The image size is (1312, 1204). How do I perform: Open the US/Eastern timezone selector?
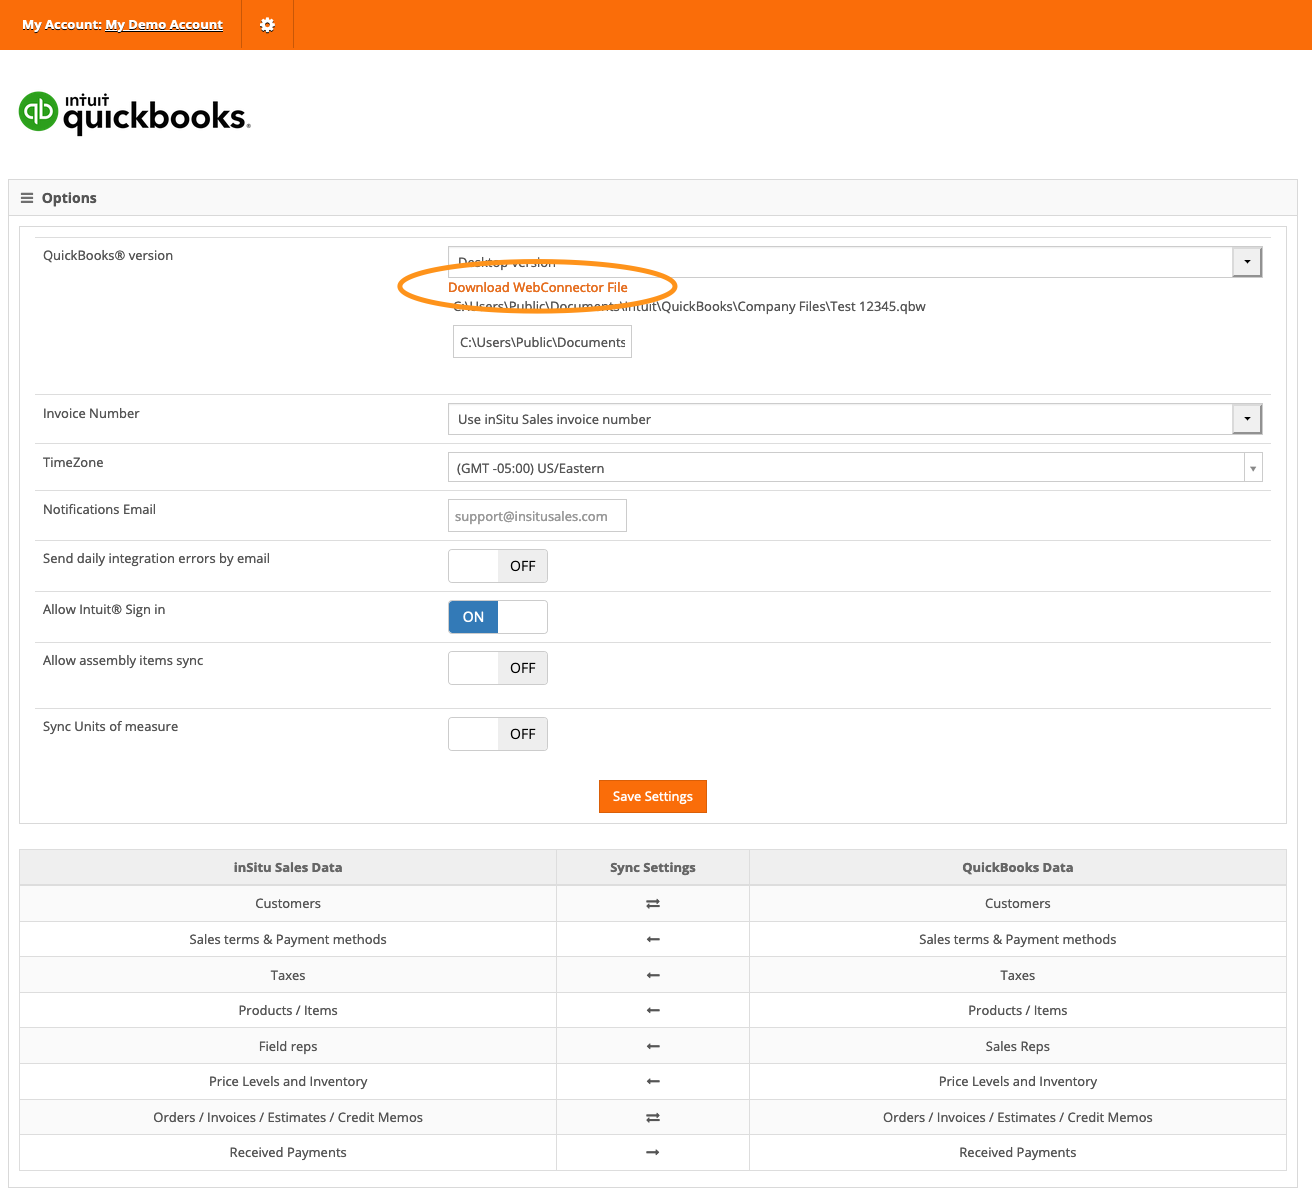(855, 467)
